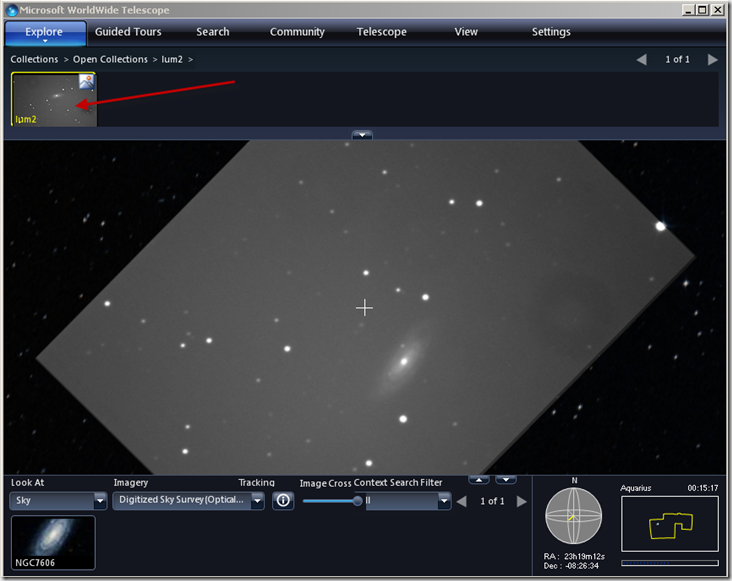The height and width of the screenshot is (581, 732).
Task: Click the imagery info button
Action: (x=283, y=500)
